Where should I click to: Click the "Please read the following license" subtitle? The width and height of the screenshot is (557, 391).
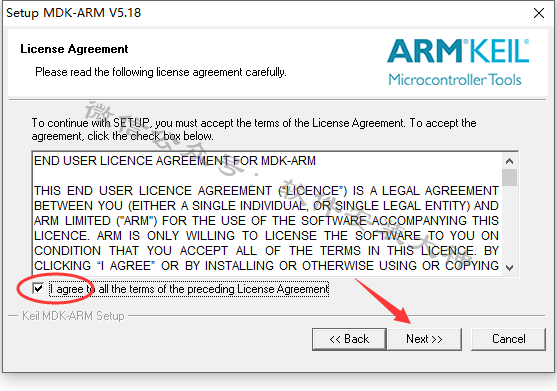click(x=161, y=72)
